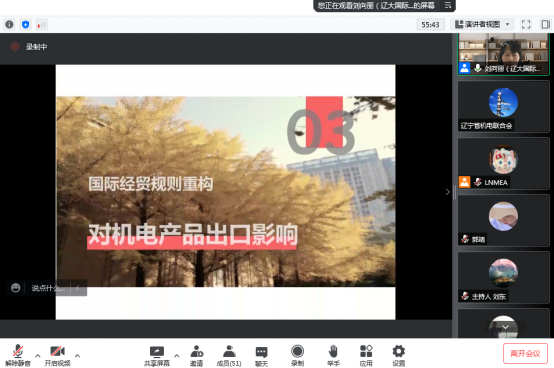The image size is (554, 368).
Task: Toggle recording with the 录制 button
Action: pos(297,356)
